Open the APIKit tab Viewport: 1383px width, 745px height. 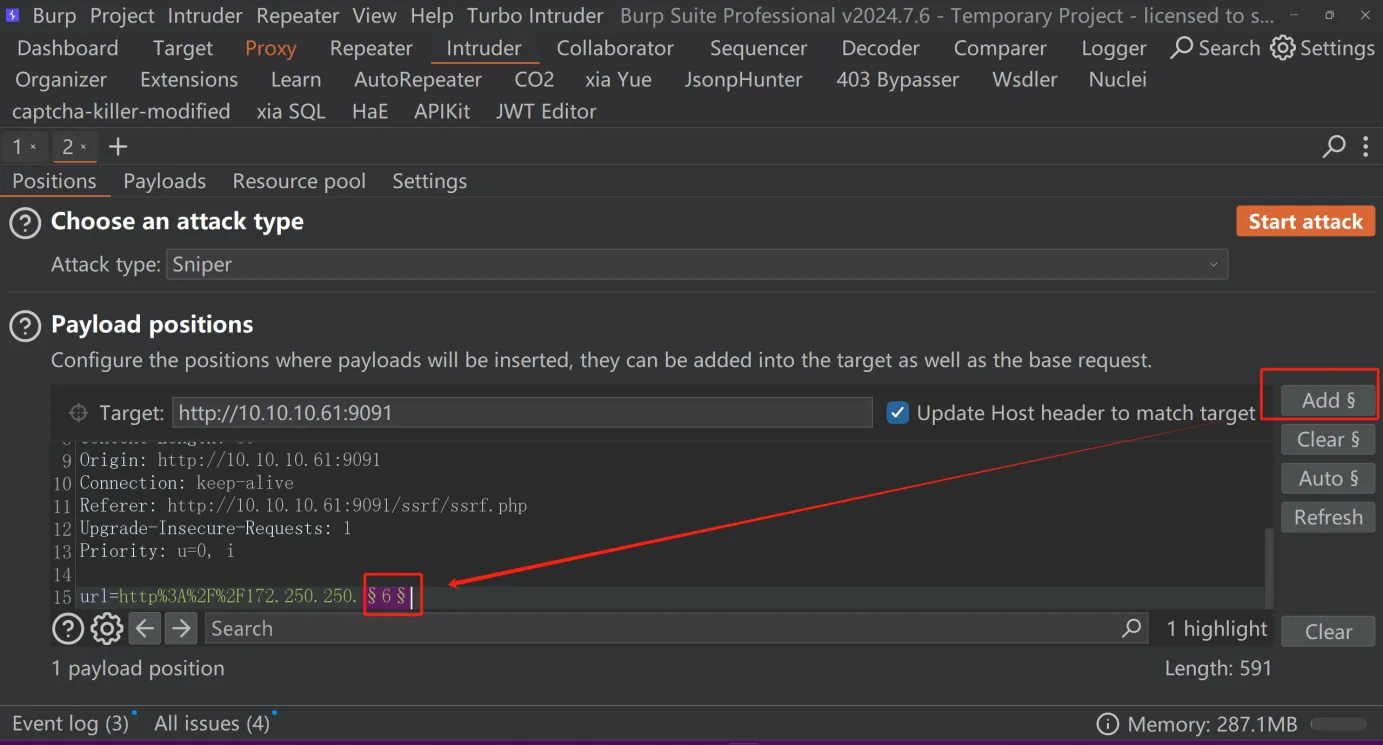442,112
